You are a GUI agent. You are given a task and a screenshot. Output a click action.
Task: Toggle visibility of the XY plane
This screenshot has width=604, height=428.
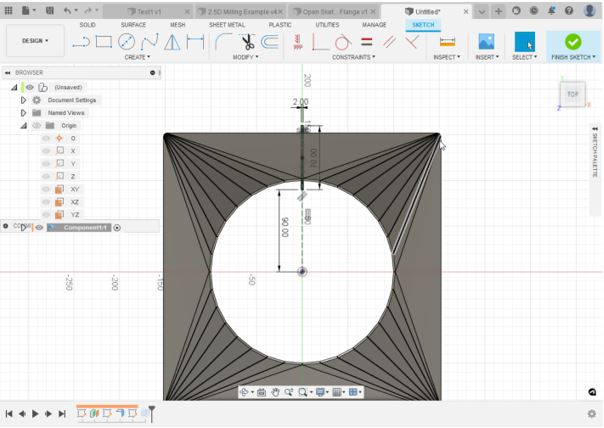(46, 189)
